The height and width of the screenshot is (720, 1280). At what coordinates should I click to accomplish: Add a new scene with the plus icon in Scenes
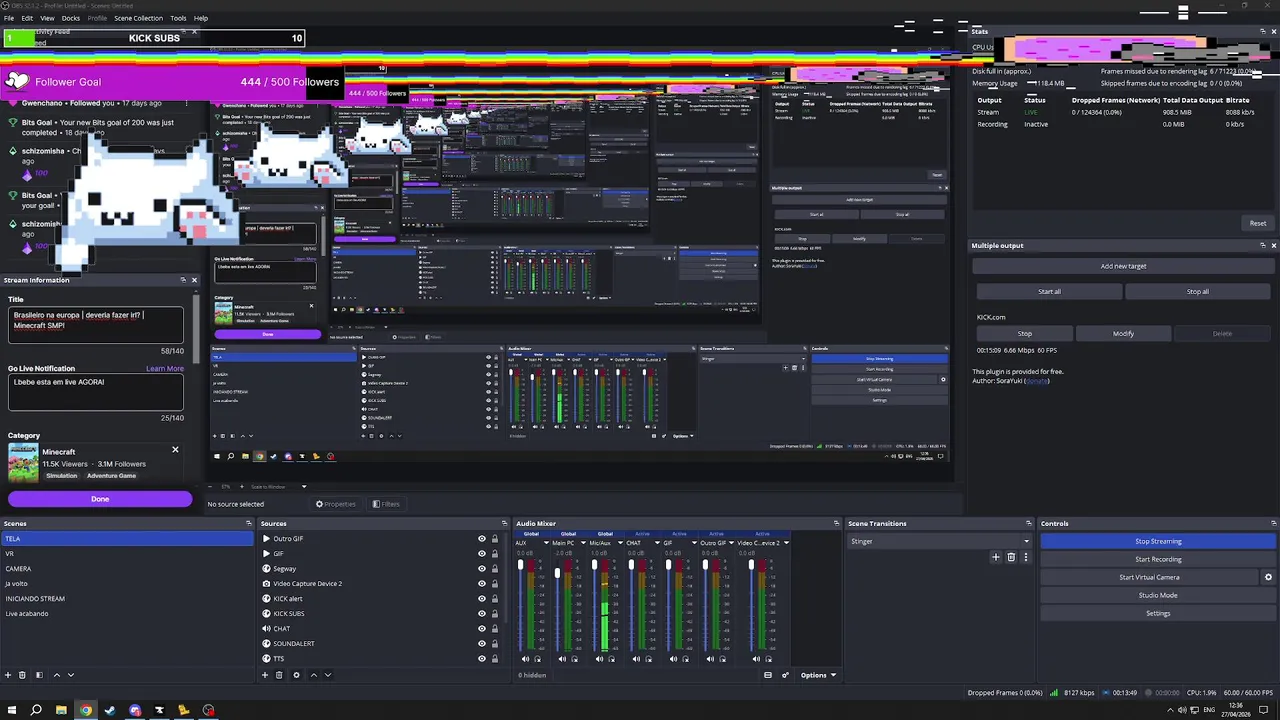pyautogui.click(x=8, y=675)
